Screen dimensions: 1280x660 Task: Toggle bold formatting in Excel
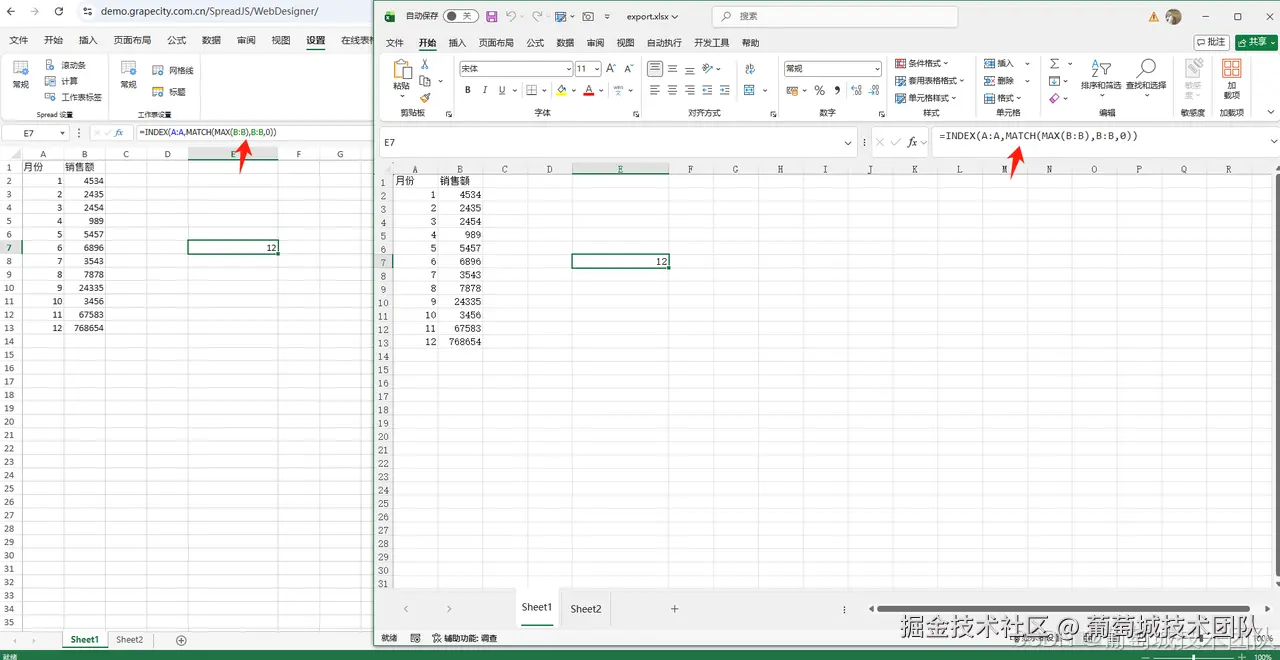467,90
